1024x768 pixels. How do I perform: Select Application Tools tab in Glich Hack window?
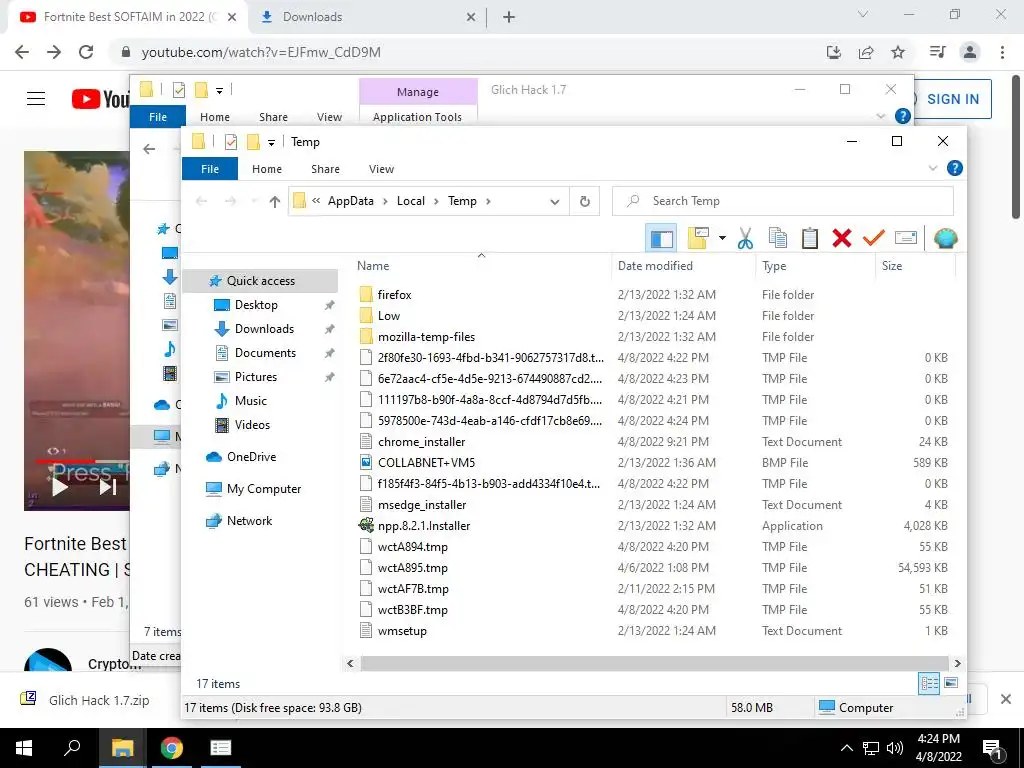tap(417, 117)
